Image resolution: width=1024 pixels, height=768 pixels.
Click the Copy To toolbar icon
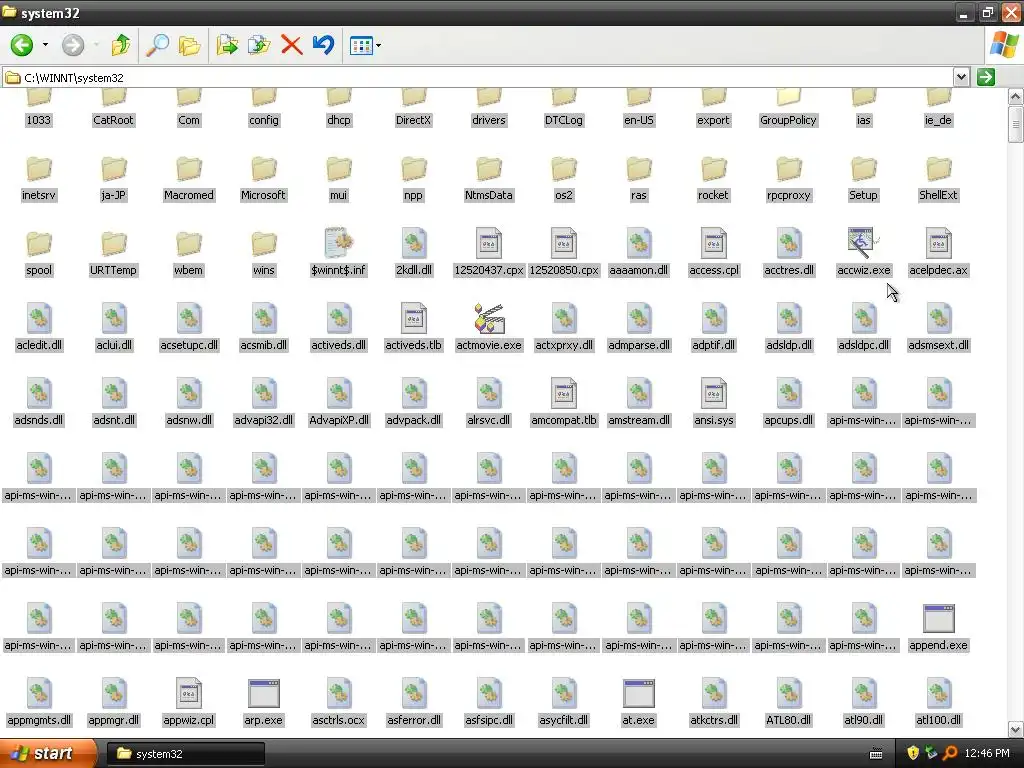point(259,45)
